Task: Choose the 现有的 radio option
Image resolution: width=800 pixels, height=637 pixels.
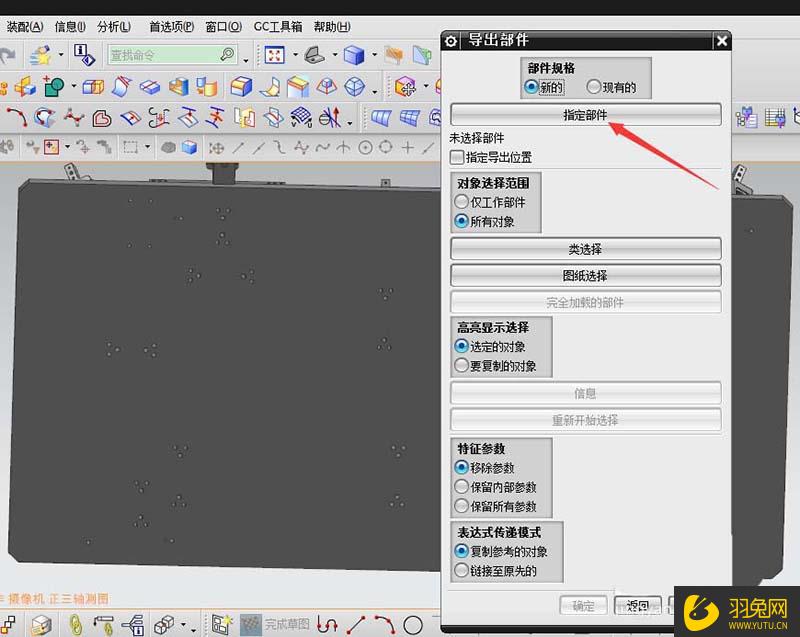Action: pos(592,88)
